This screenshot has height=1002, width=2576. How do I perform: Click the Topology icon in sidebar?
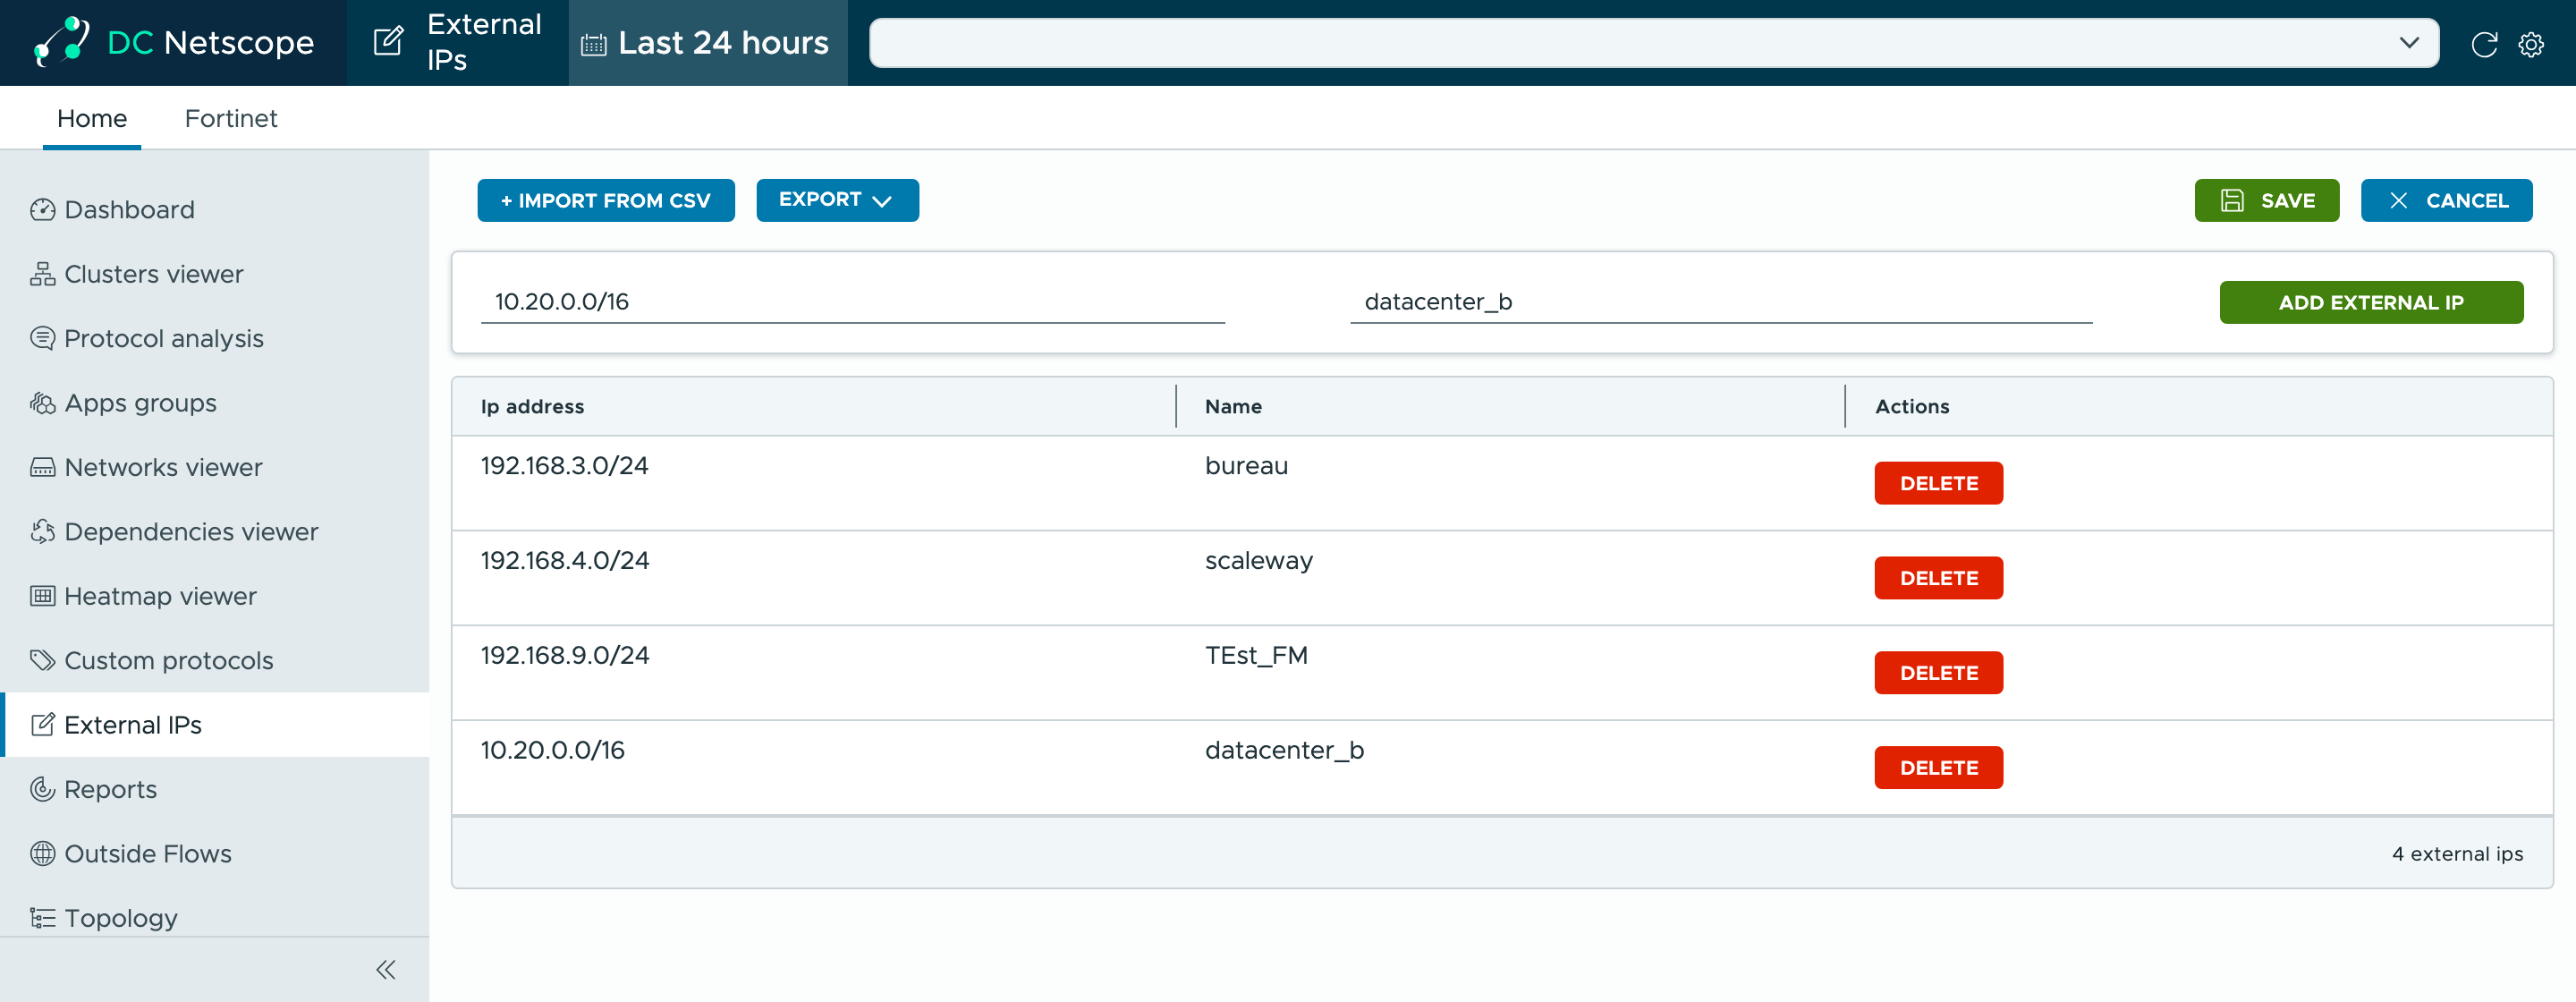click(43, 918)
